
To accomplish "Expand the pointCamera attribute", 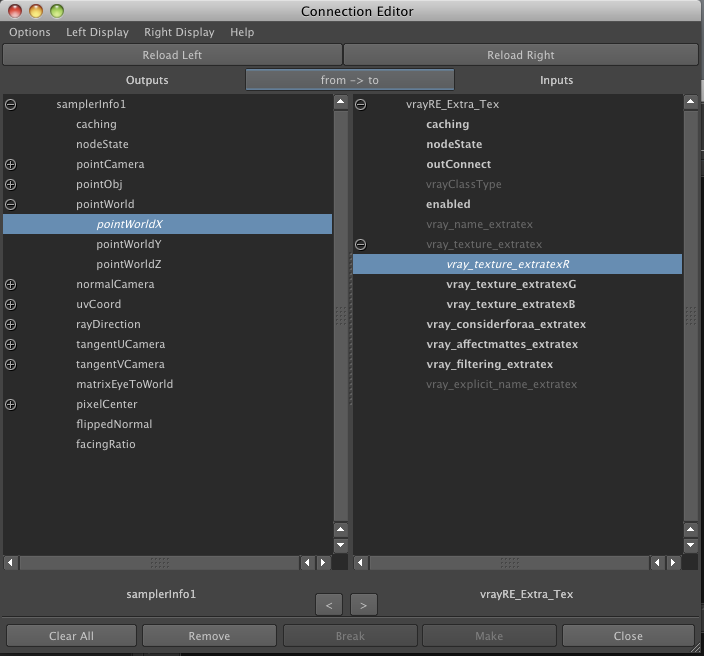I will point(11,164).
